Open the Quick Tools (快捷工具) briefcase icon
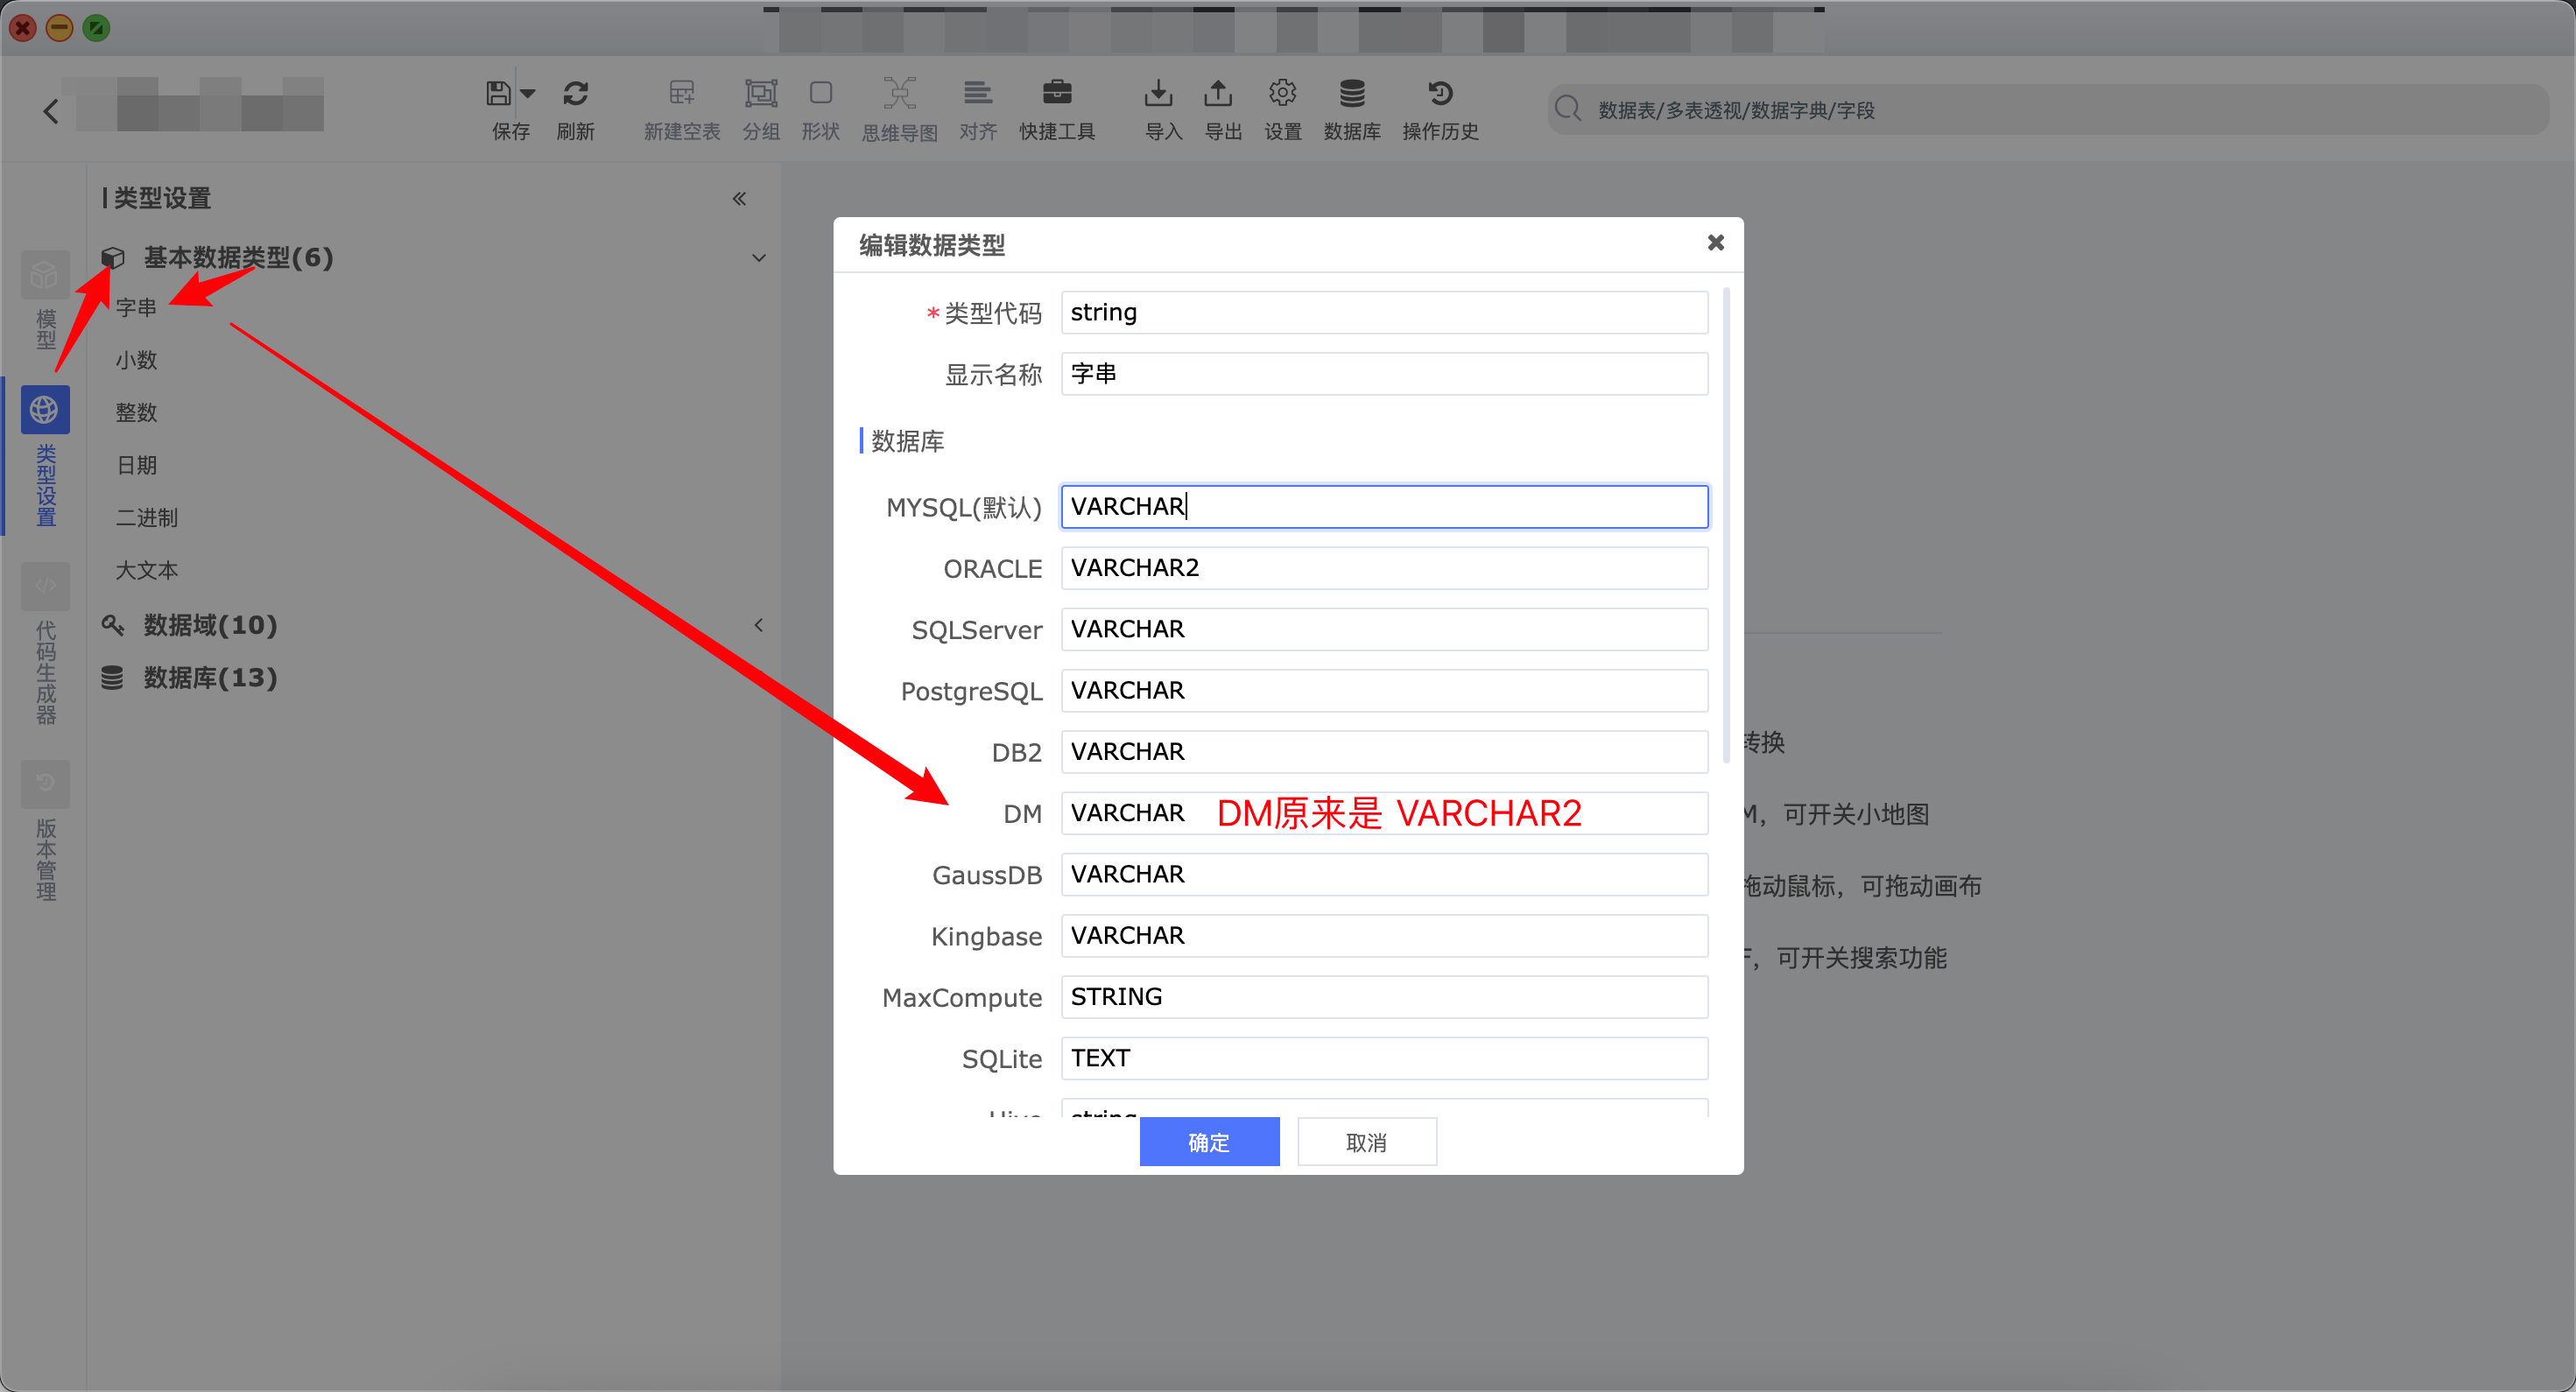 [x=1056, y=94]
